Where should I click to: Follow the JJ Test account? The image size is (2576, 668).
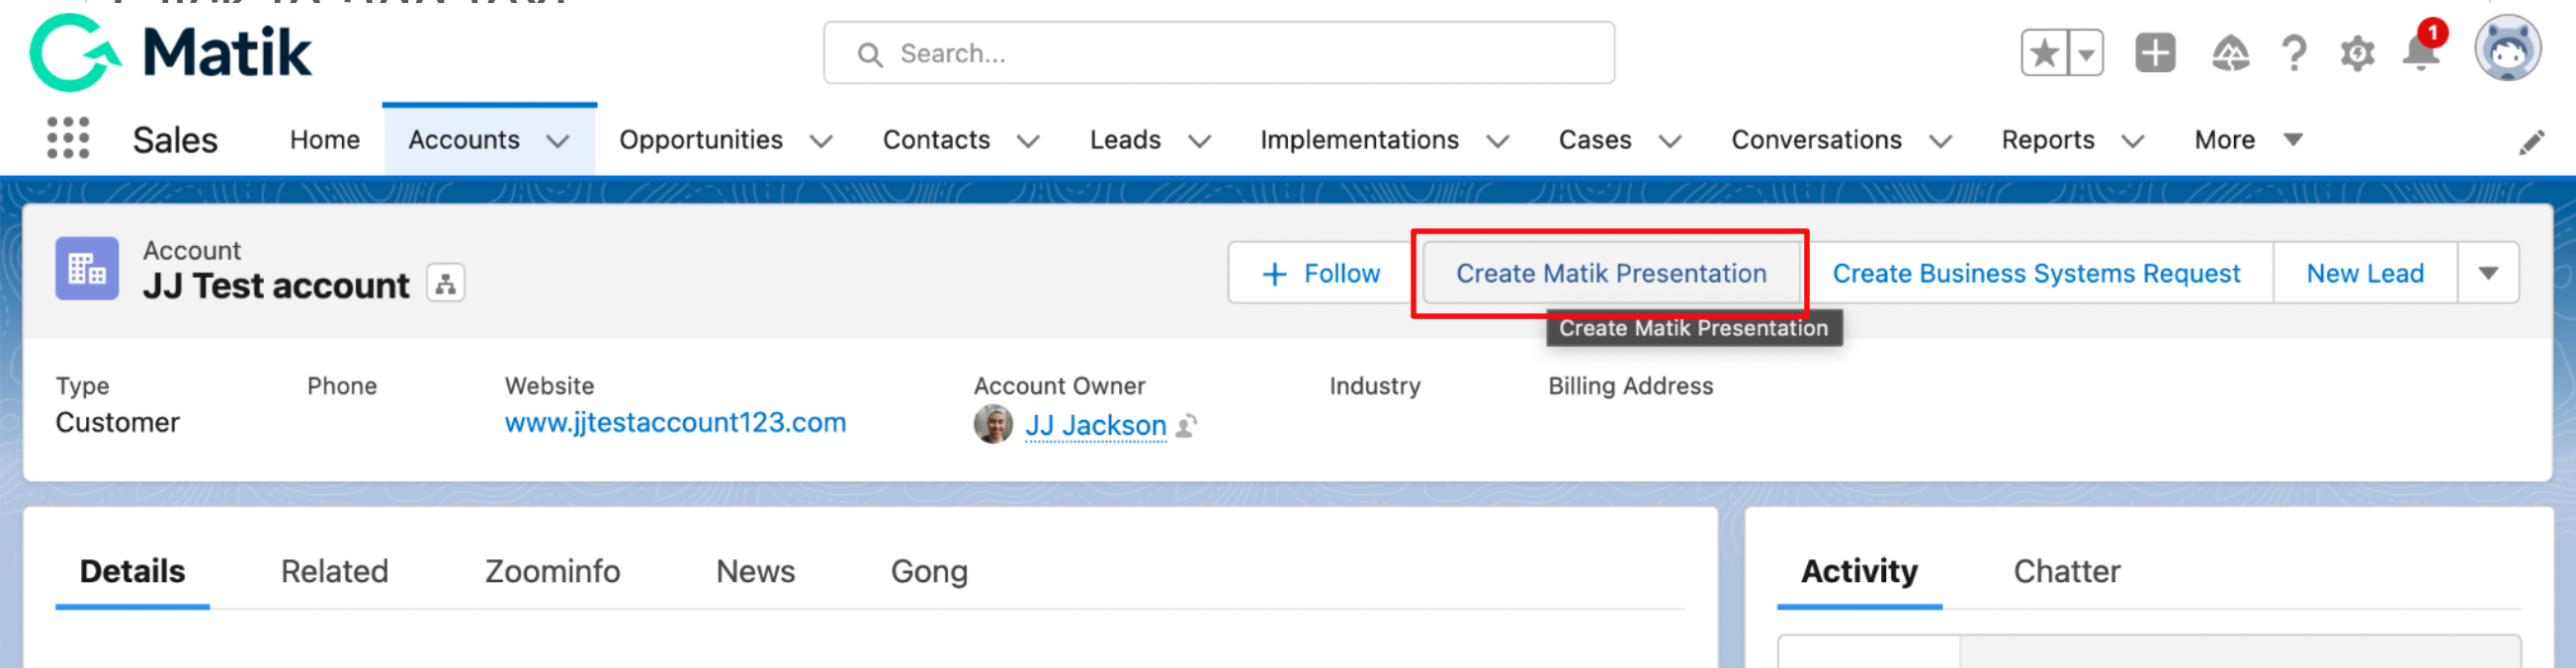coord(1320,273)
